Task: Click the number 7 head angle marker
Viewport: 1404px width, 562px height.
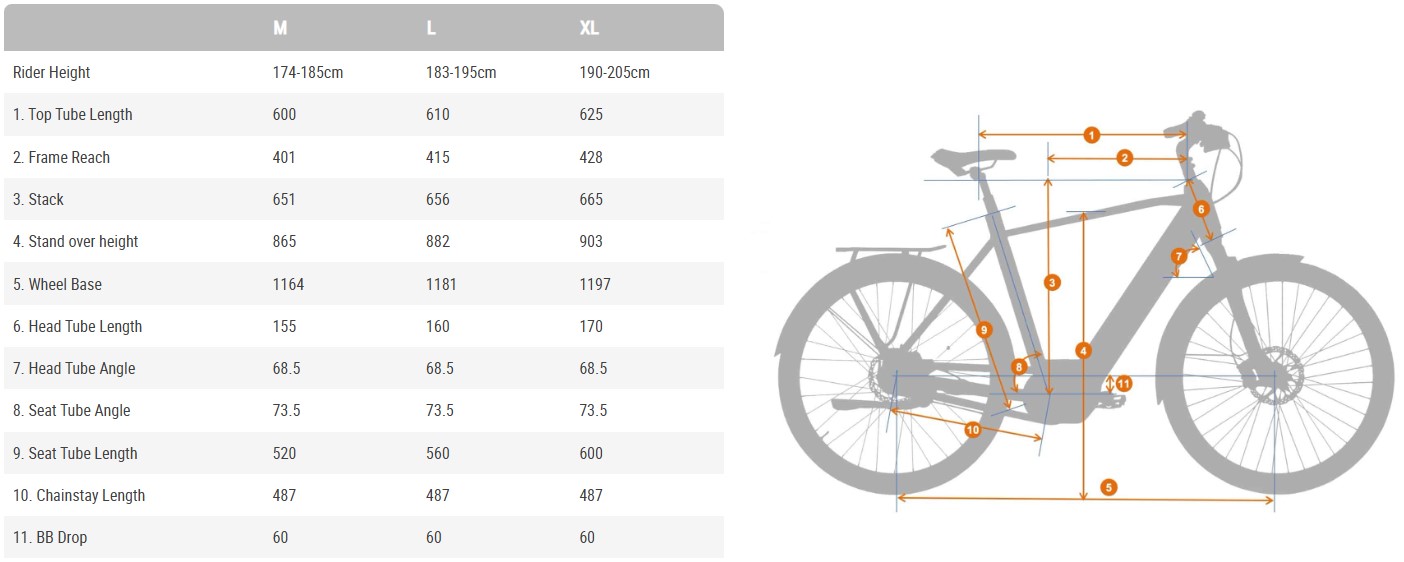Action: tap(1180, 255)
